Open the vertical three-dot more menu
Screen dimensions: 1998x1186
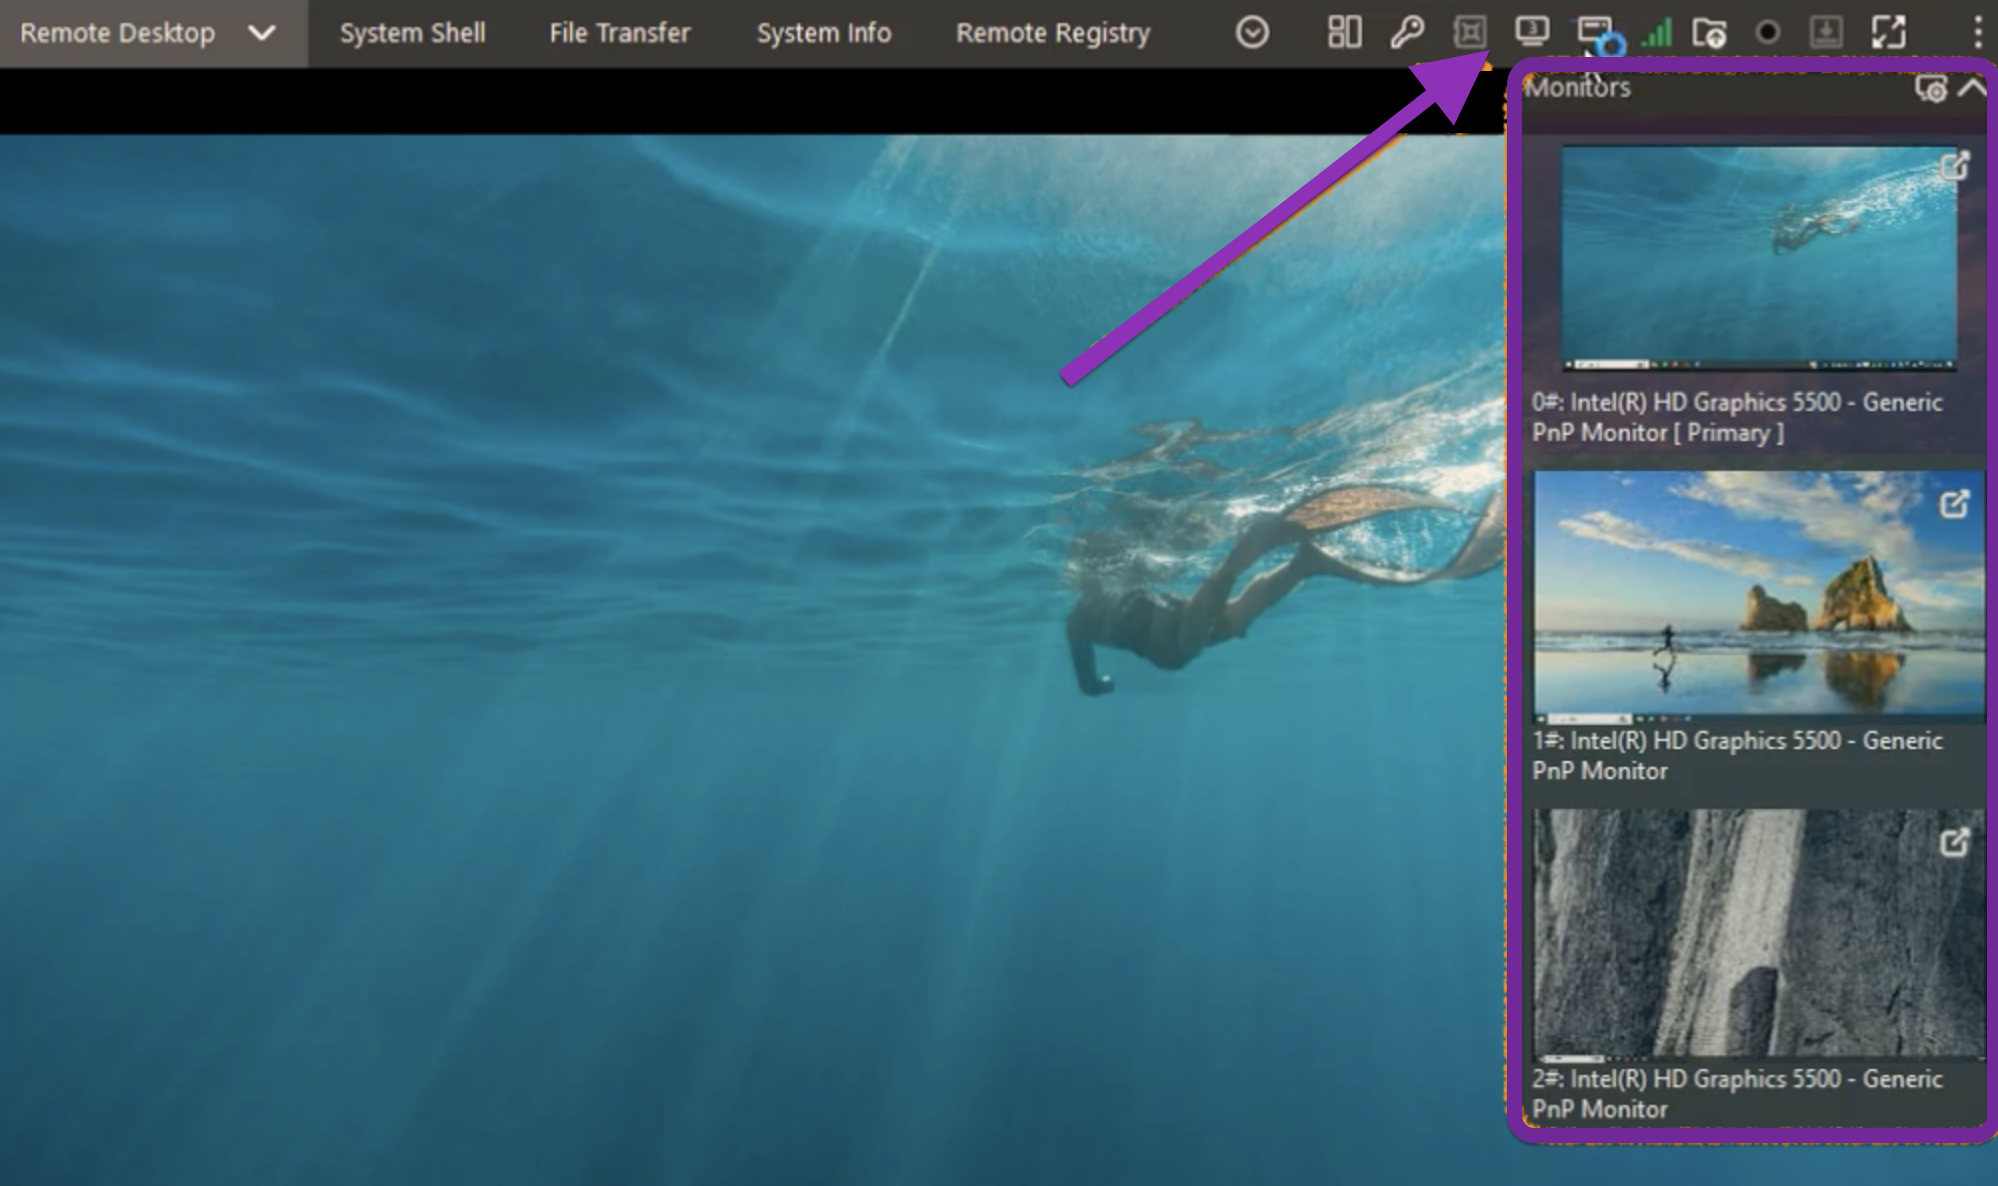1977,32
